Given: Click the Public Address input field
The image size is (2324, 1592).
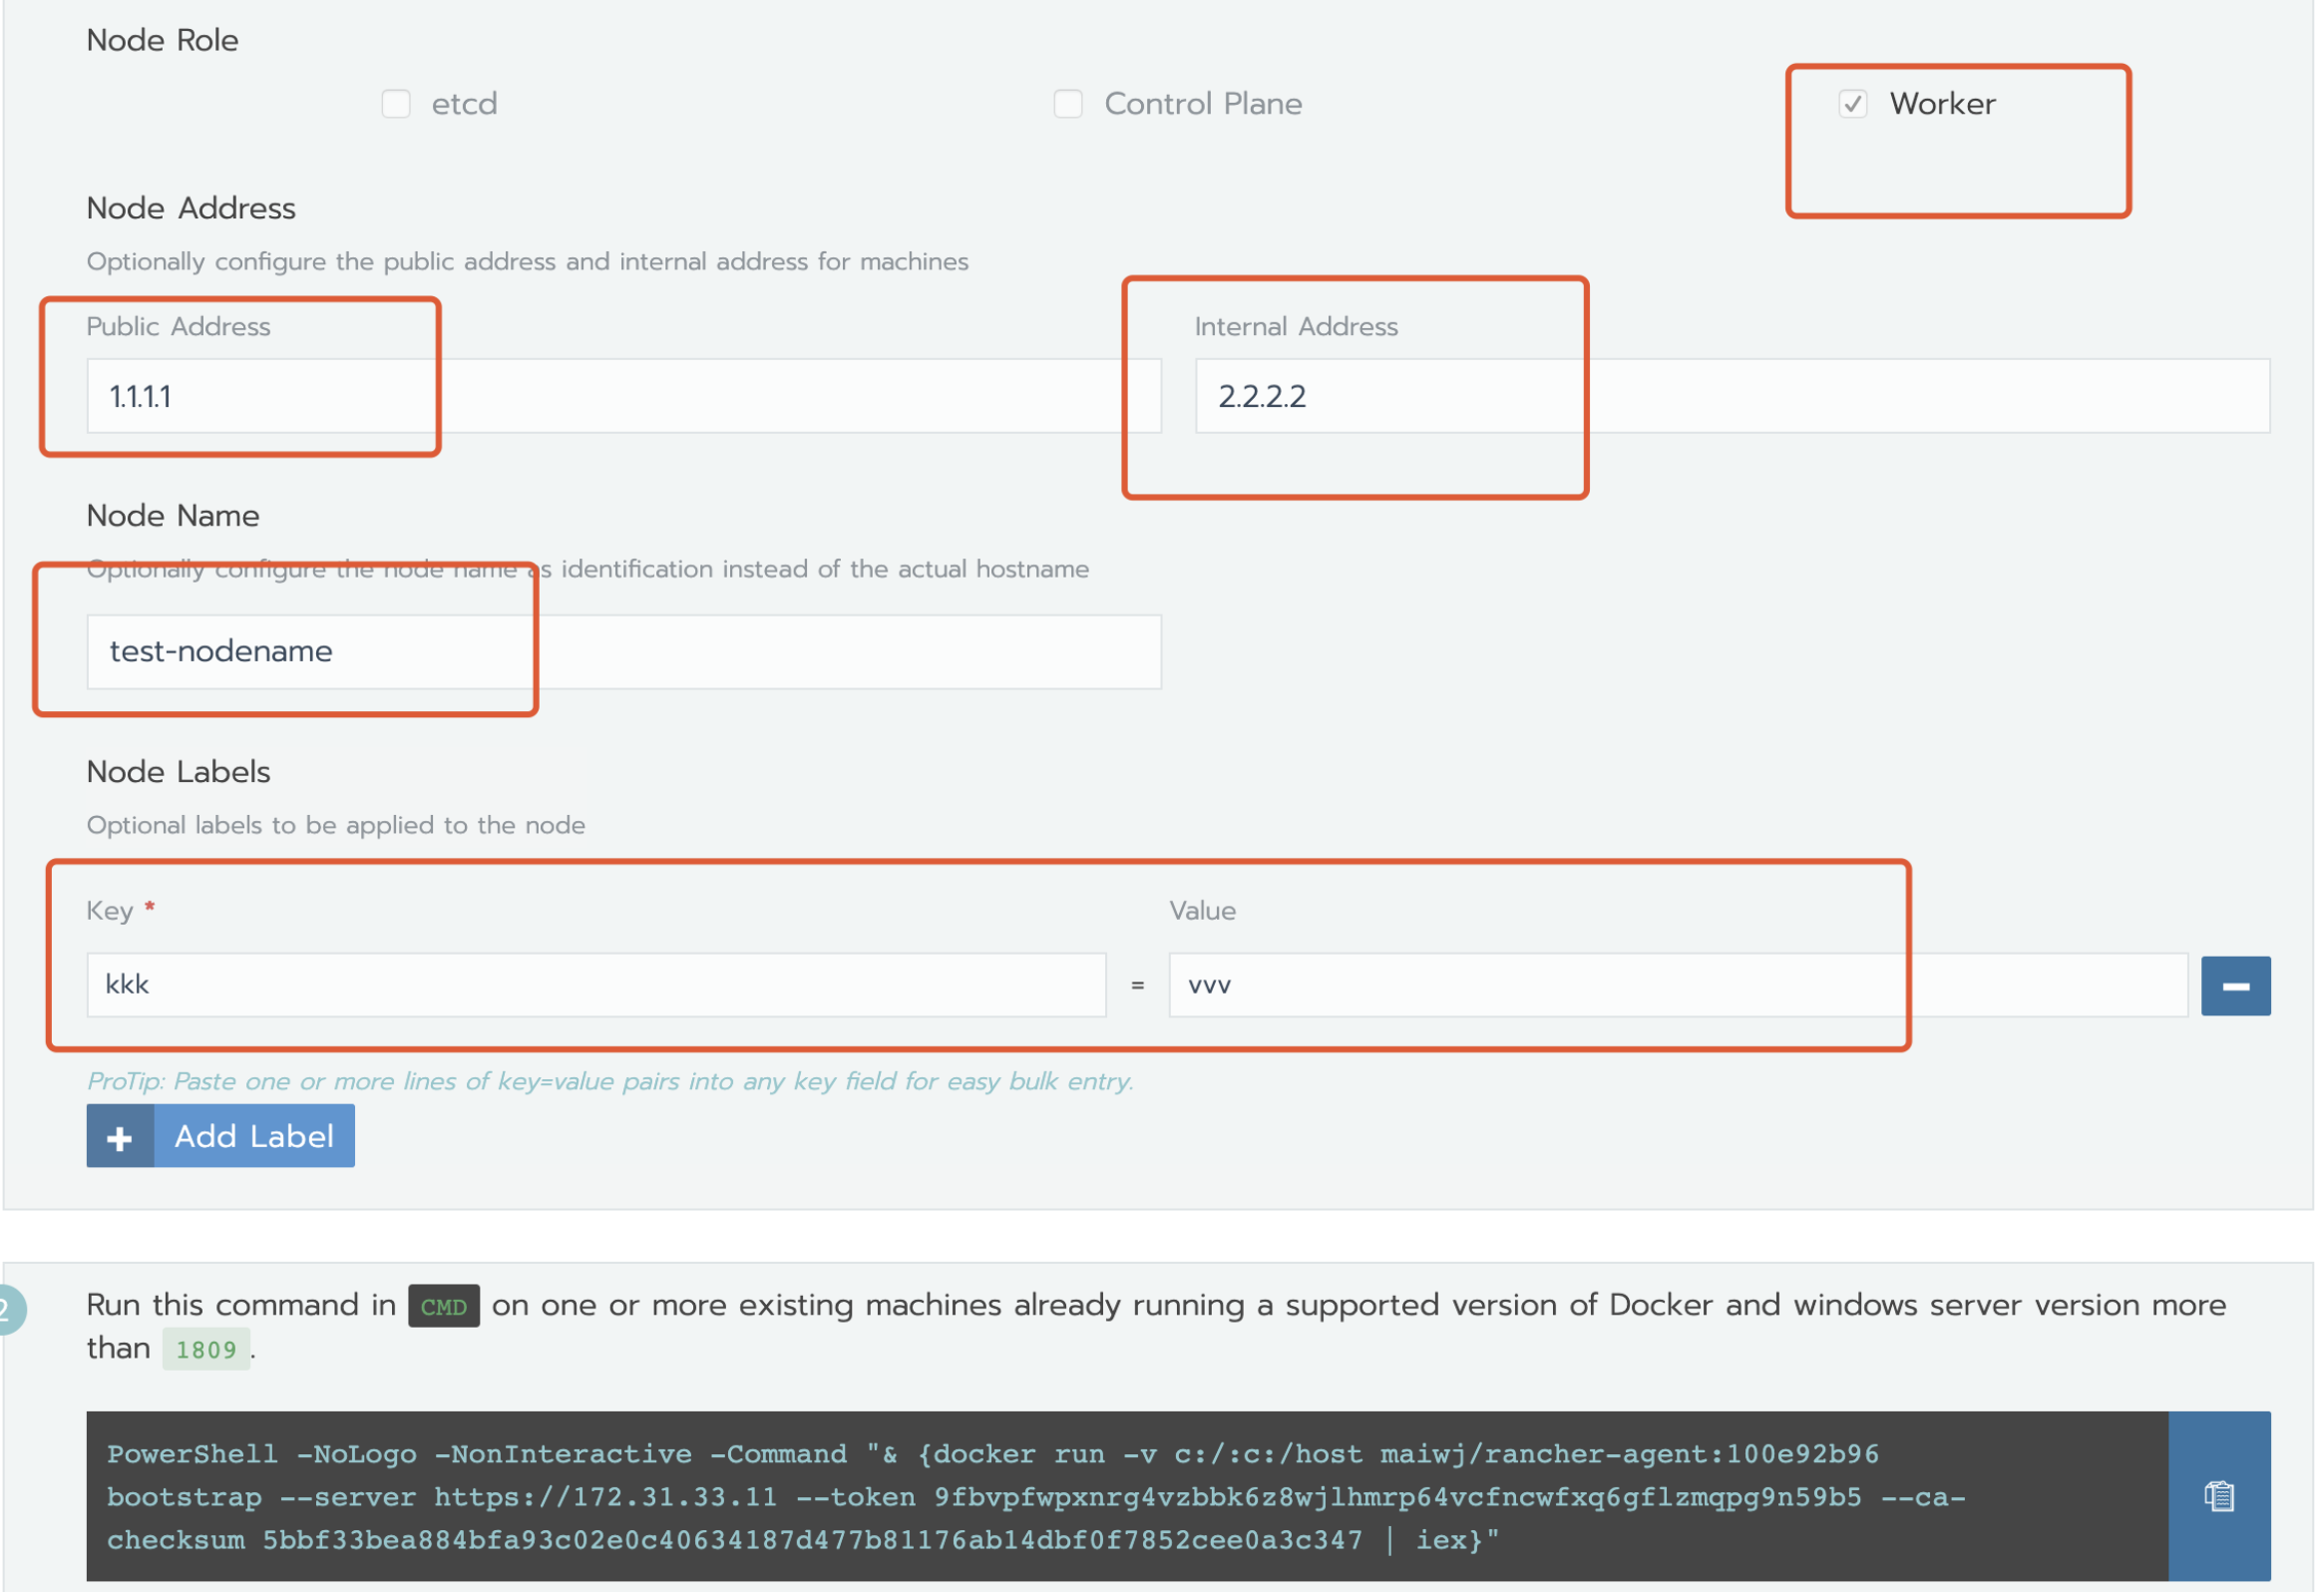Looking at the screenshot, I should 624,396.
